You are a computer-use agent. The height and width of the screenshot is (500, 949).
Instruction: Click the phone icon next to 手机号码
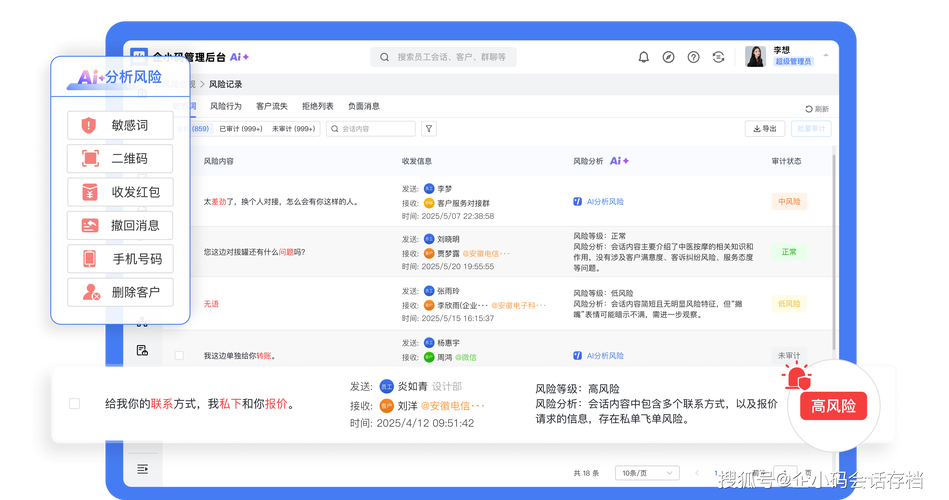[x=90, y=259]
